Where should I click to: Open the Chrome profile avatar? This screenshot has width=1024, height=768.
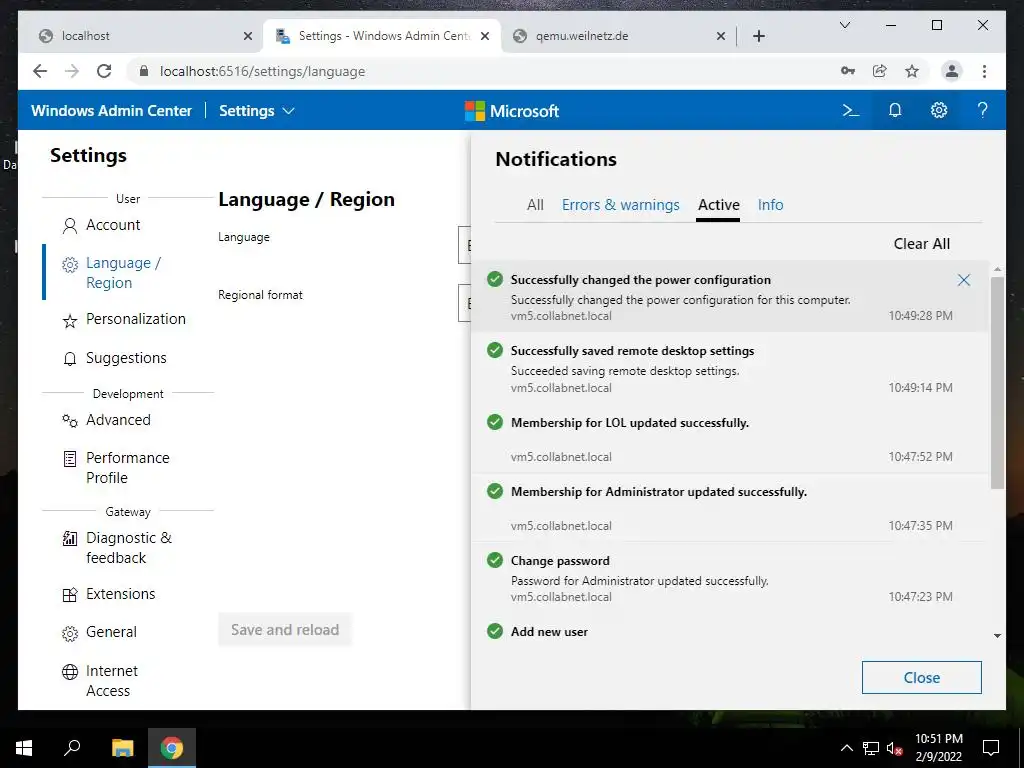952,71
